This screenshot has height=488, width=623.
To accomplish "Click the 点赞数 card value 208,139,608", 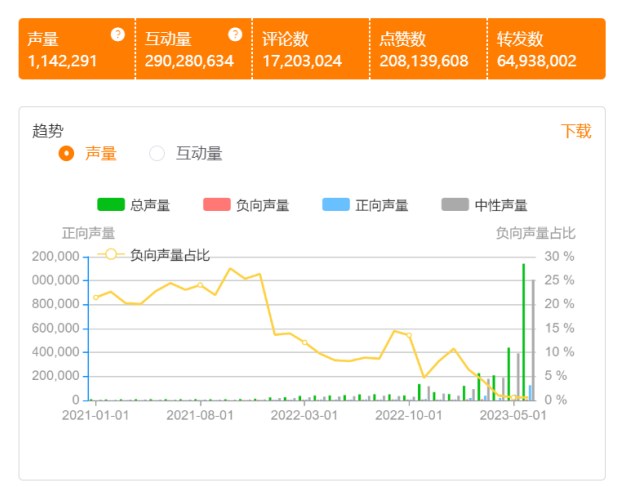I will point(424,61).
